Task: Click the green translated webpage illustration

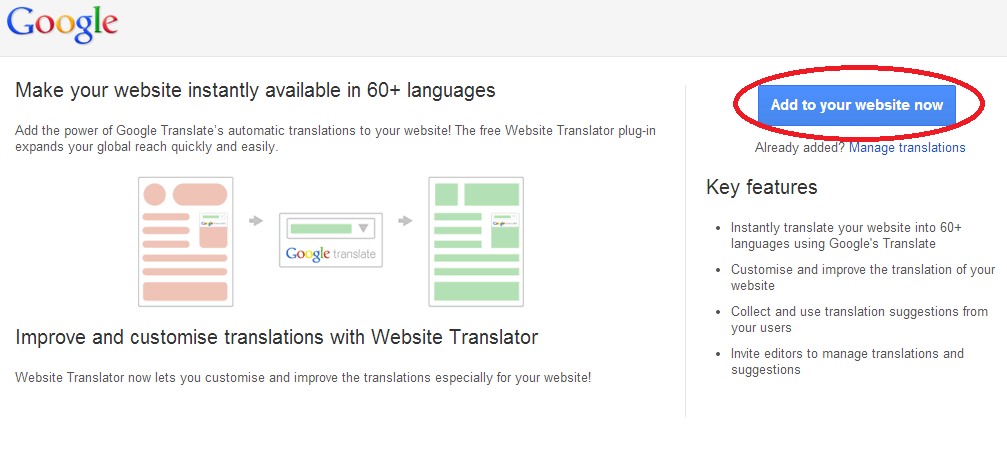Action: point(476,241)
